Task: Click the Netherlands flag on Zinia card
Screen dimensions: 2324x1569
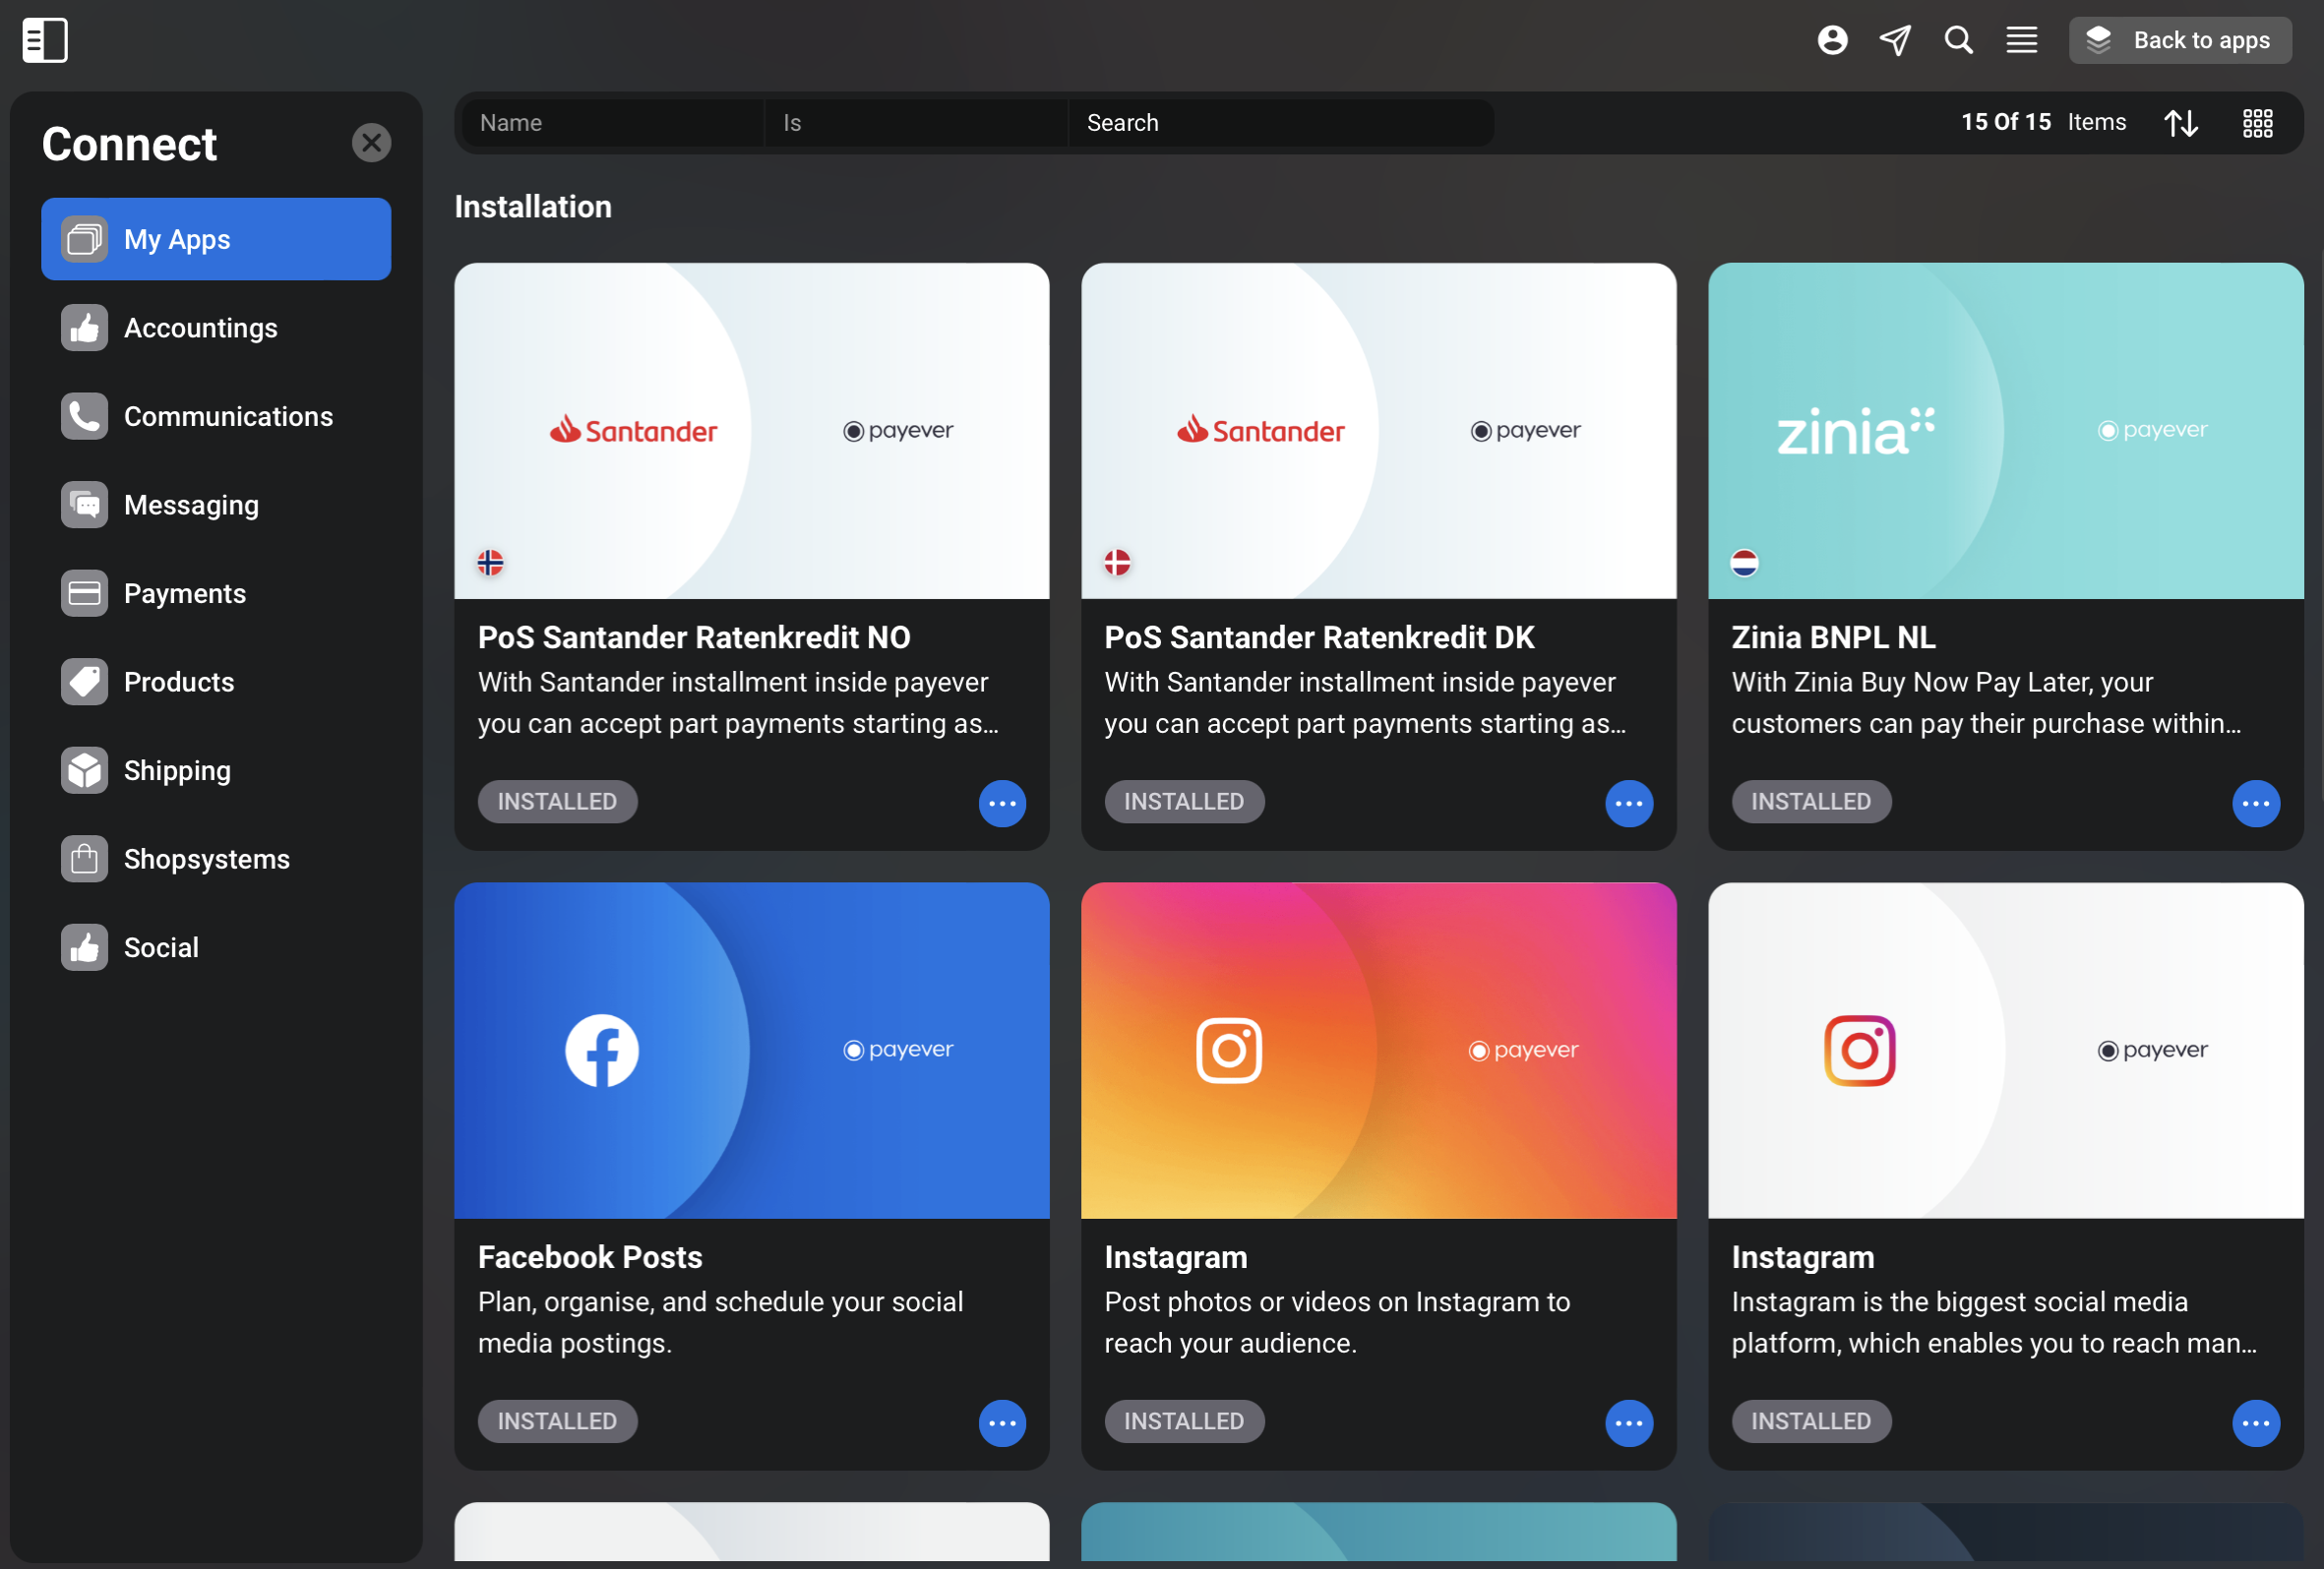Action: 1744,563
